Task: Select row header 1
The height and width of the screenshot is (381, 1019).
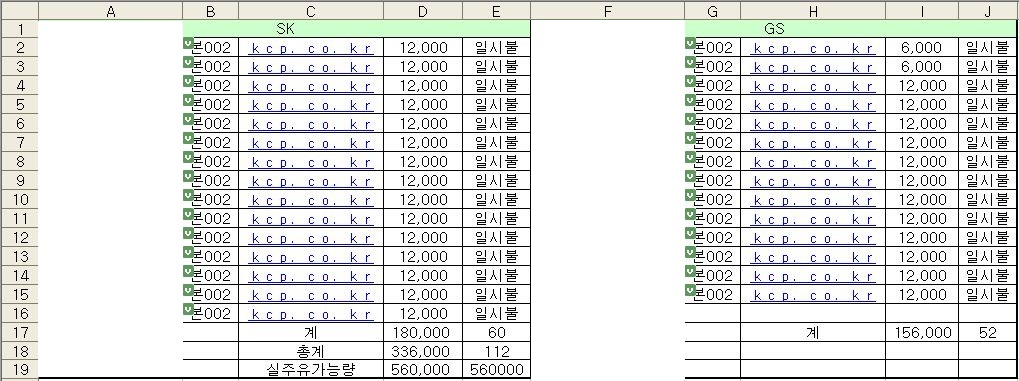Action: pyautogui.click(x=19, y=29)
